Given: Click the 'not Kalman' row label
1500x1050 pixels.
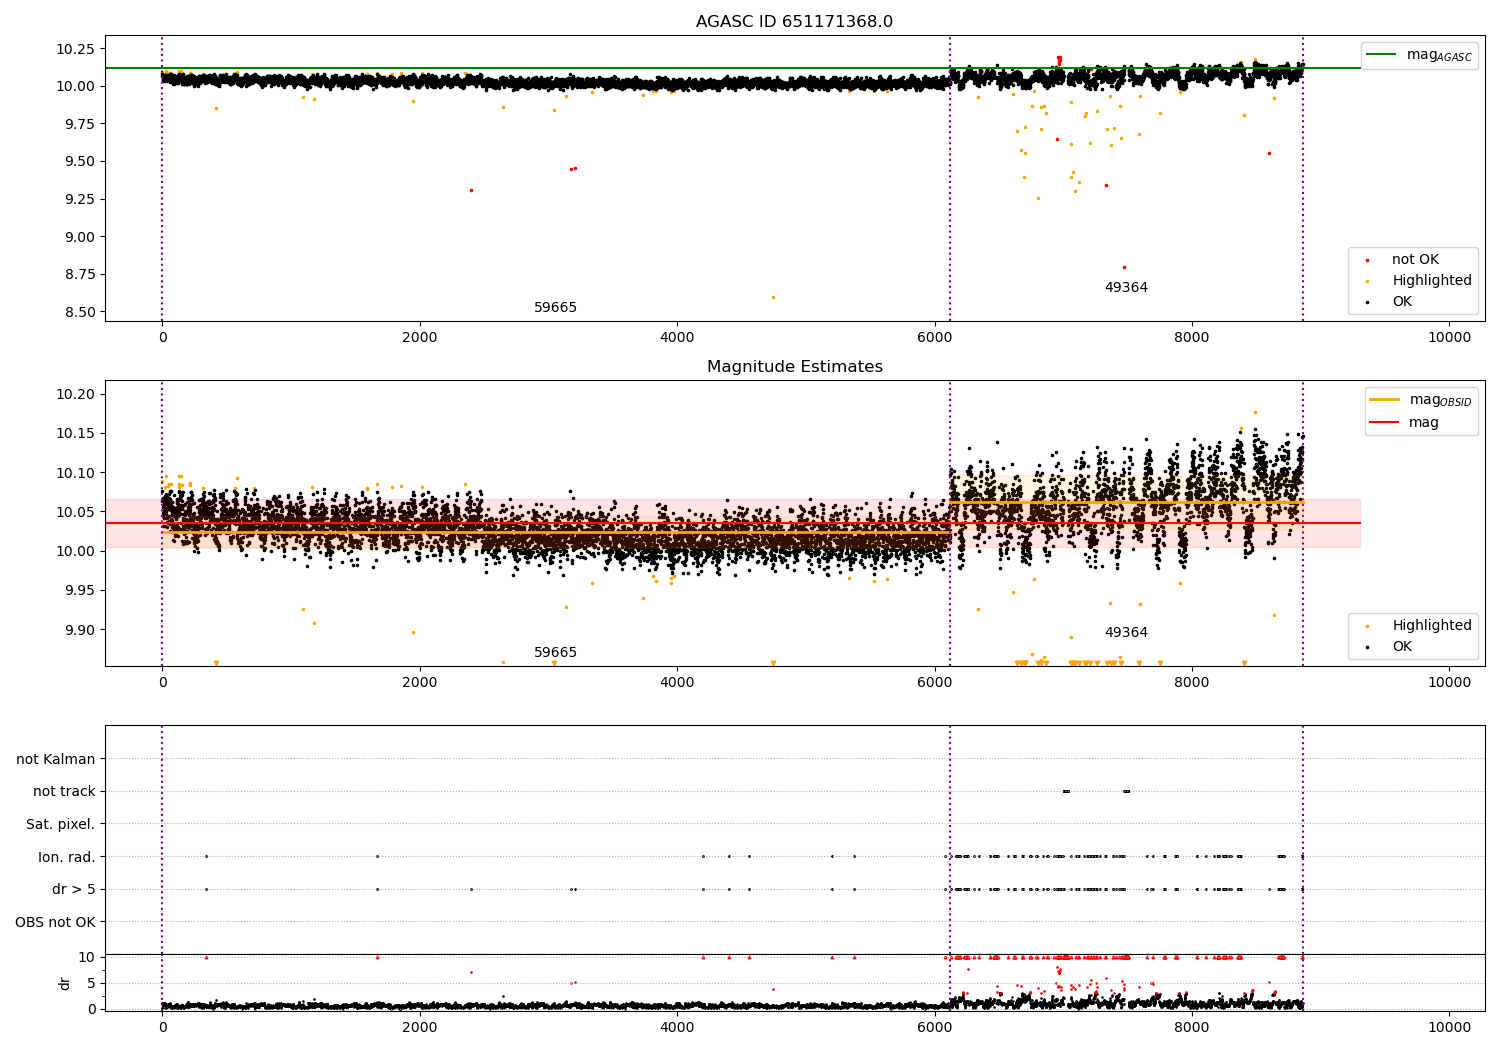Looking at the screenshot, I should 56,760.
